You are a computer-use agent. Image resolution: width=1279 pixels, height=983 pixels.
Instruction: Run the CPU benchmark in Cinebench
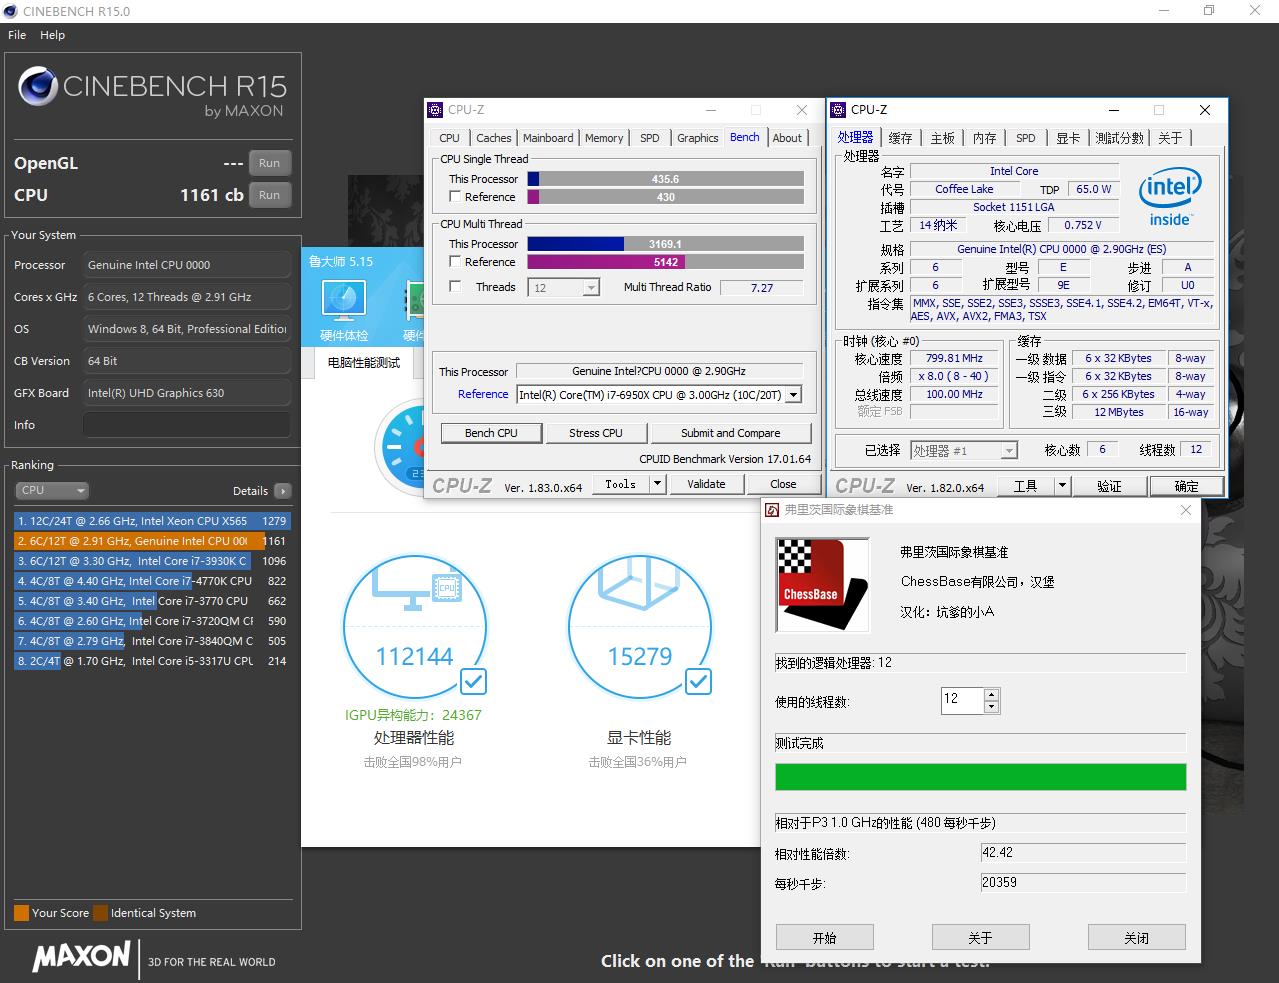coord(269,195)
